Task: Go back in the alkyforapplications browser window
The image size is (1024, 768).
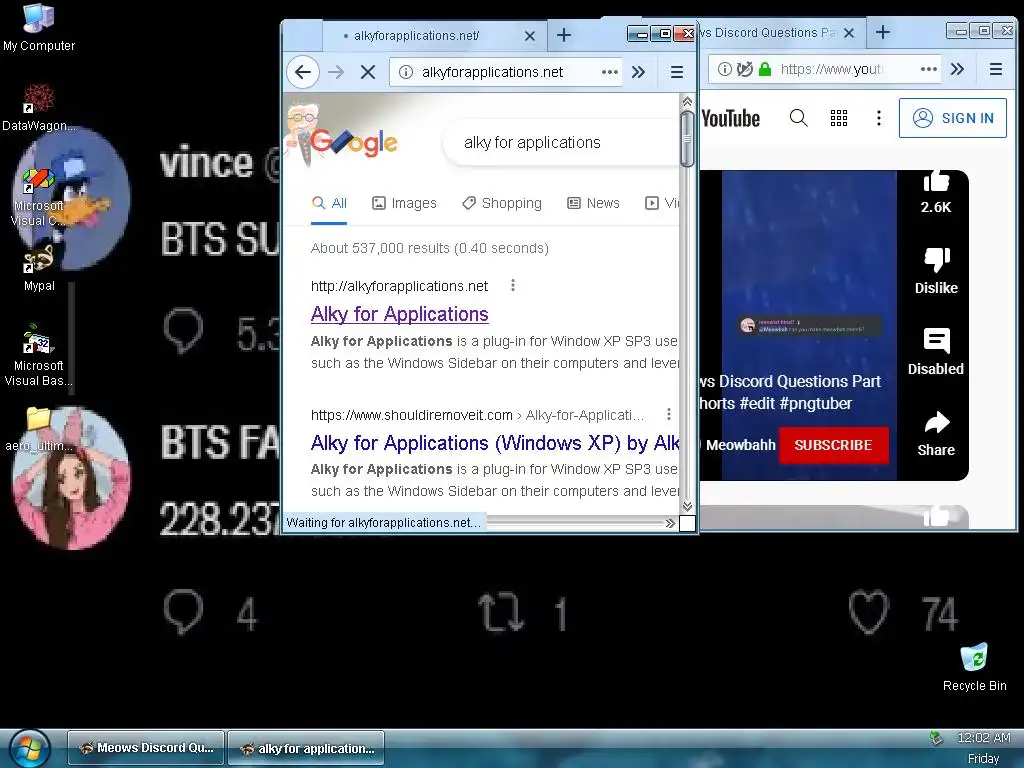Action: [302, 72]
